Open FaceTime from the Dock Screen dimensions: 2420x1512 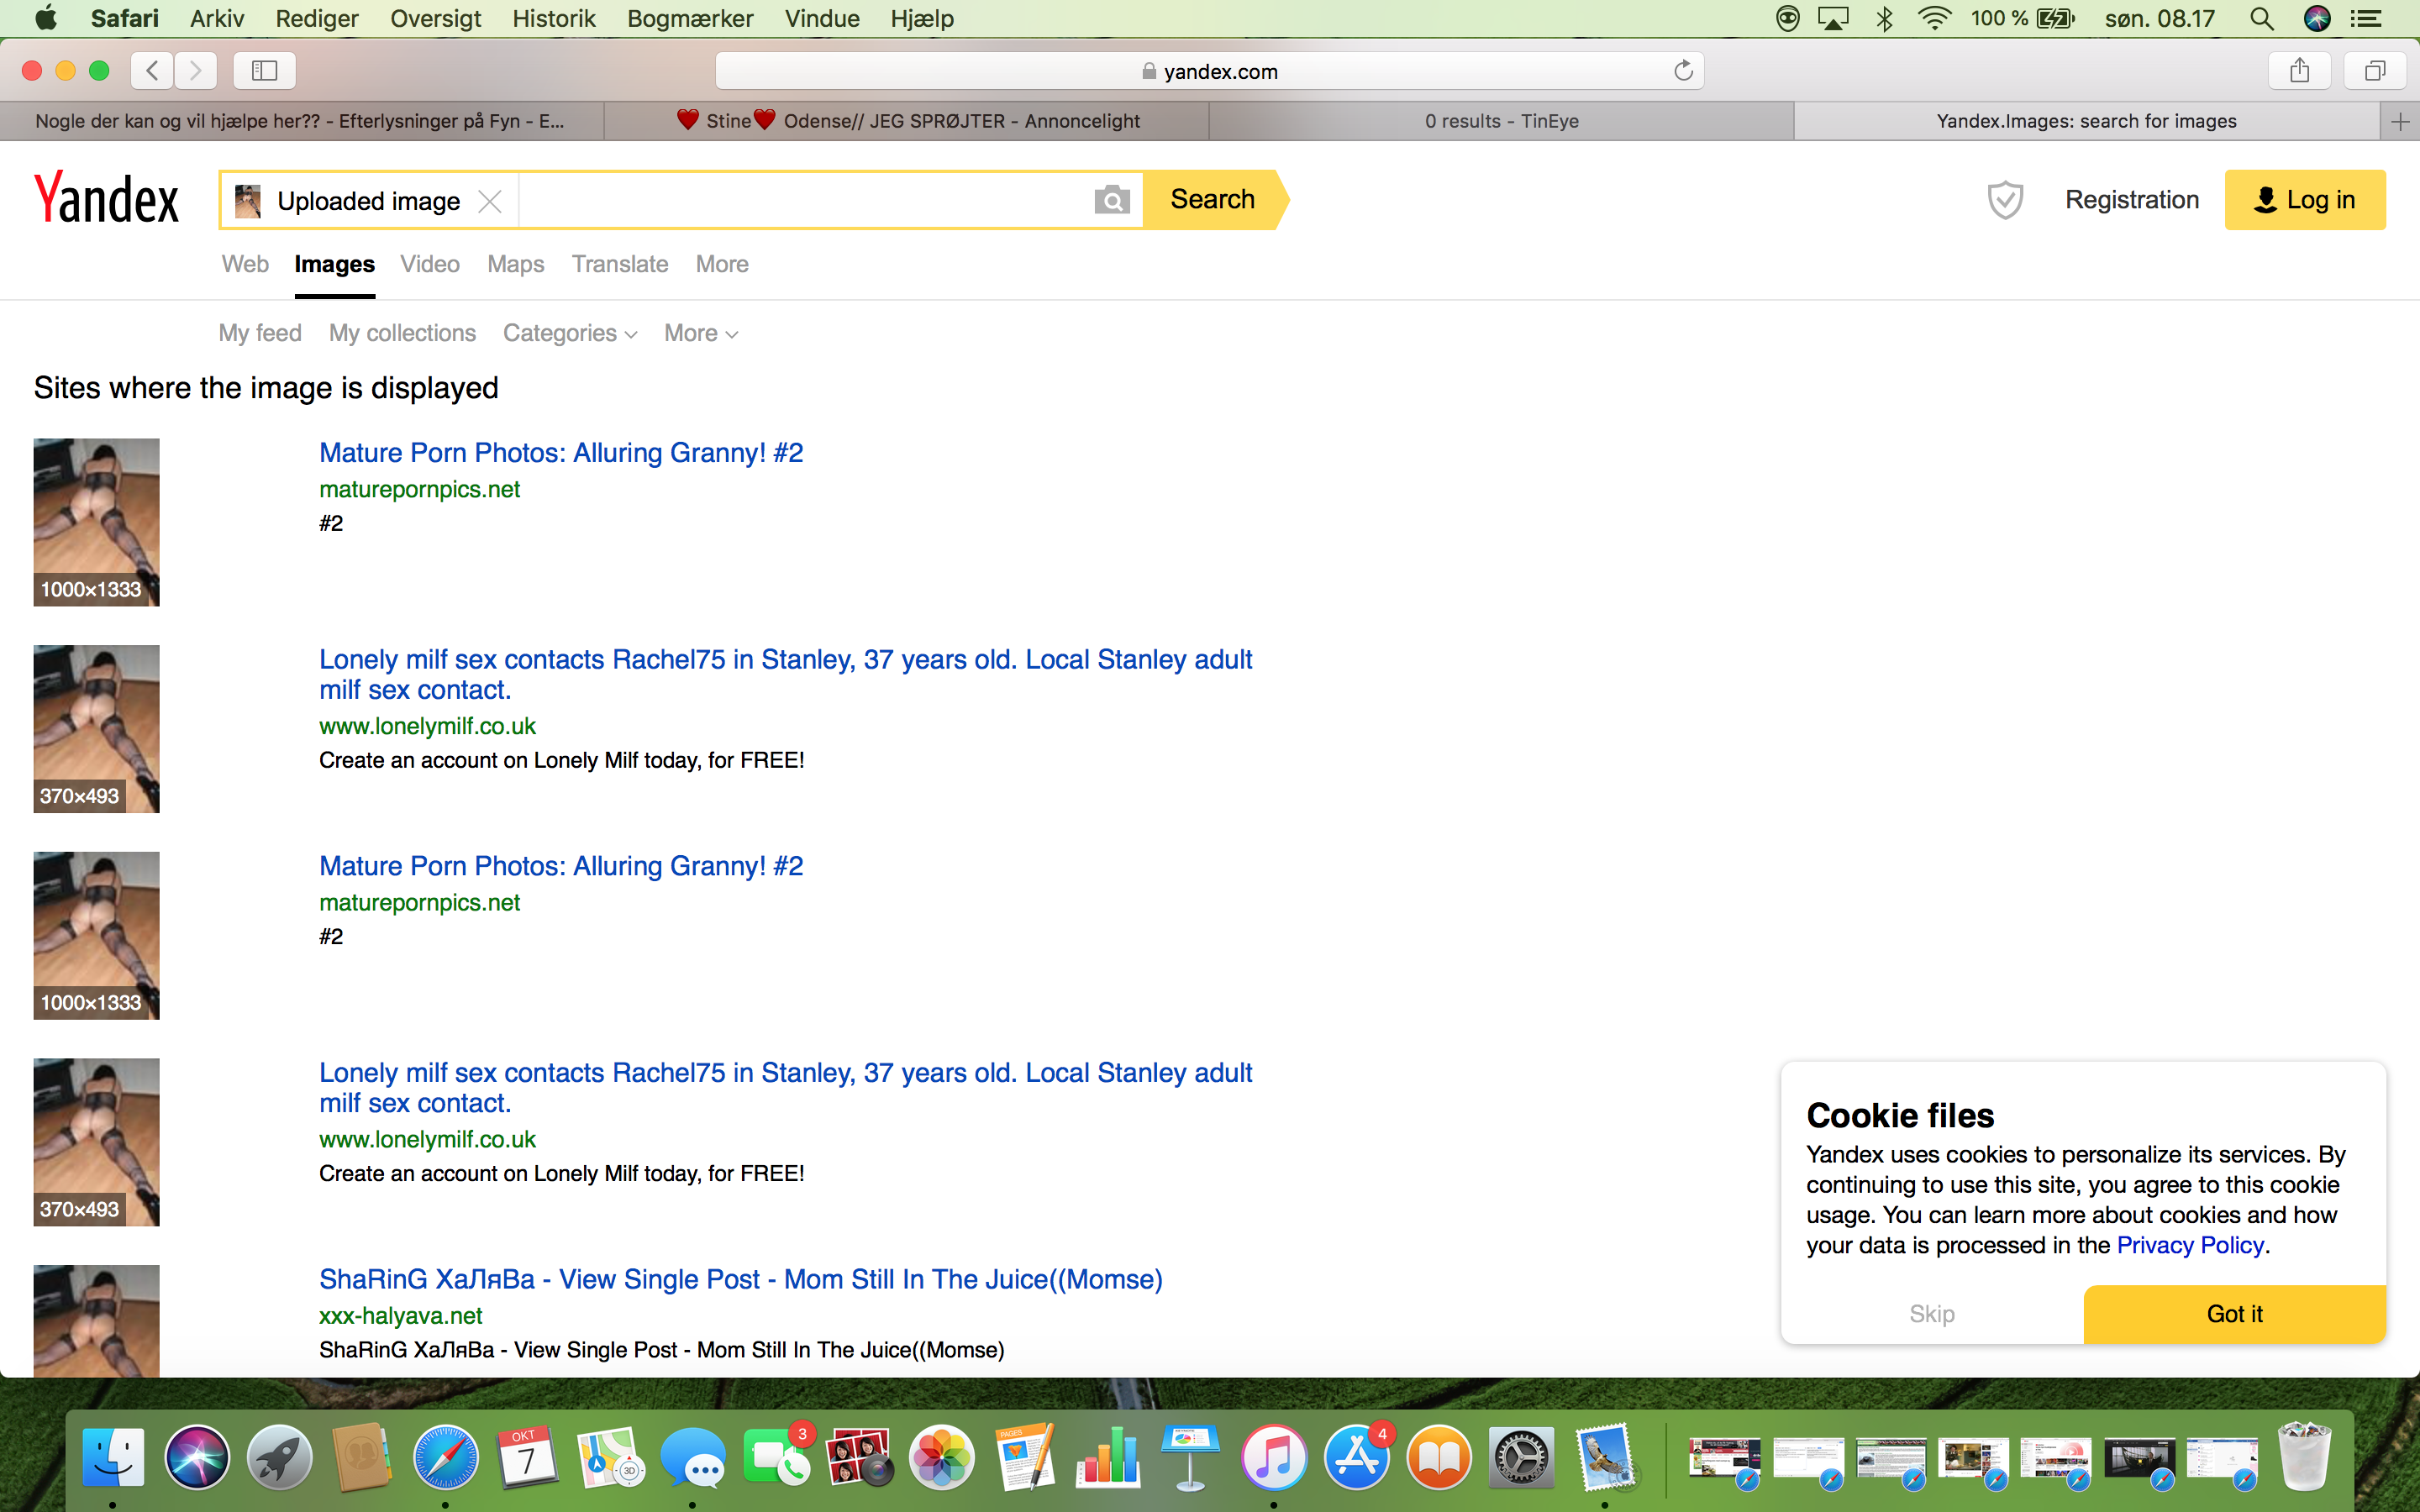coord(776,1457)
